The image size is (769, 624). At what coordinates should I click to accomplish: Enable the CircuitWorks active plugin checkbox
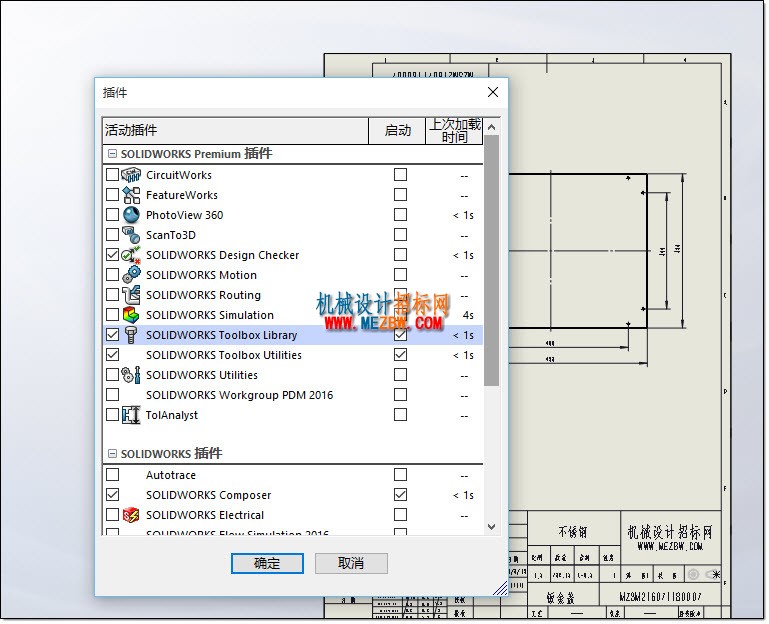(x=112, y=175)
